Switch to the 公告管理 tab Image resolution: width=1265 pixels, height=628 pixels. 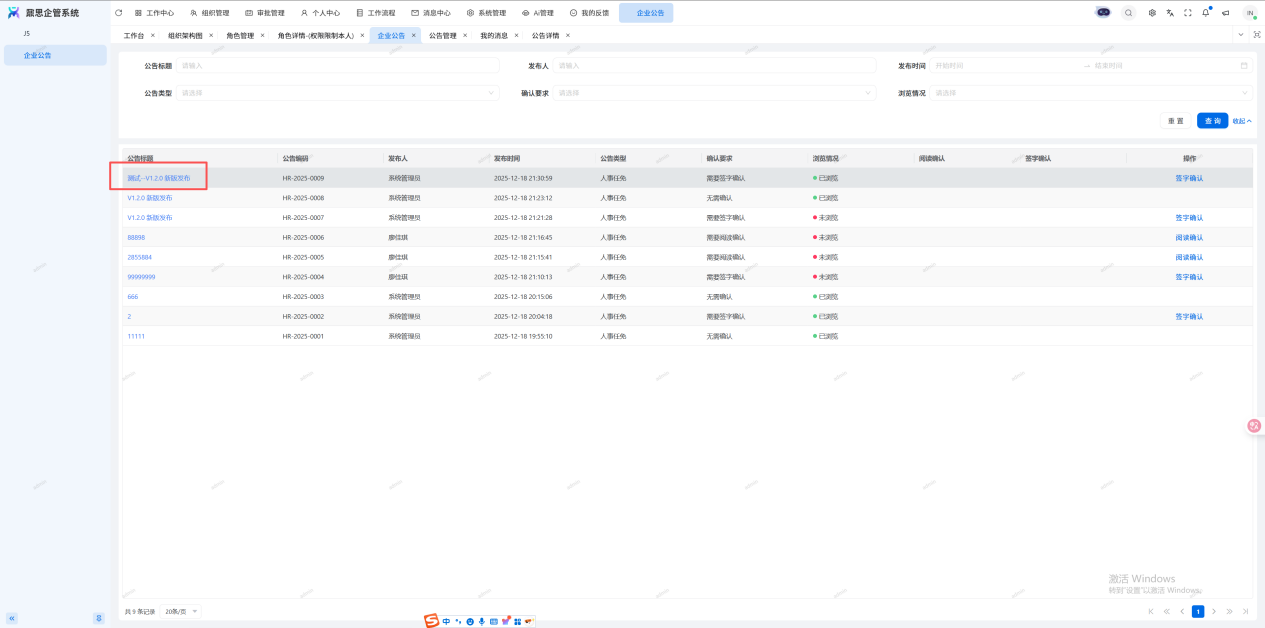coord(442,35)
